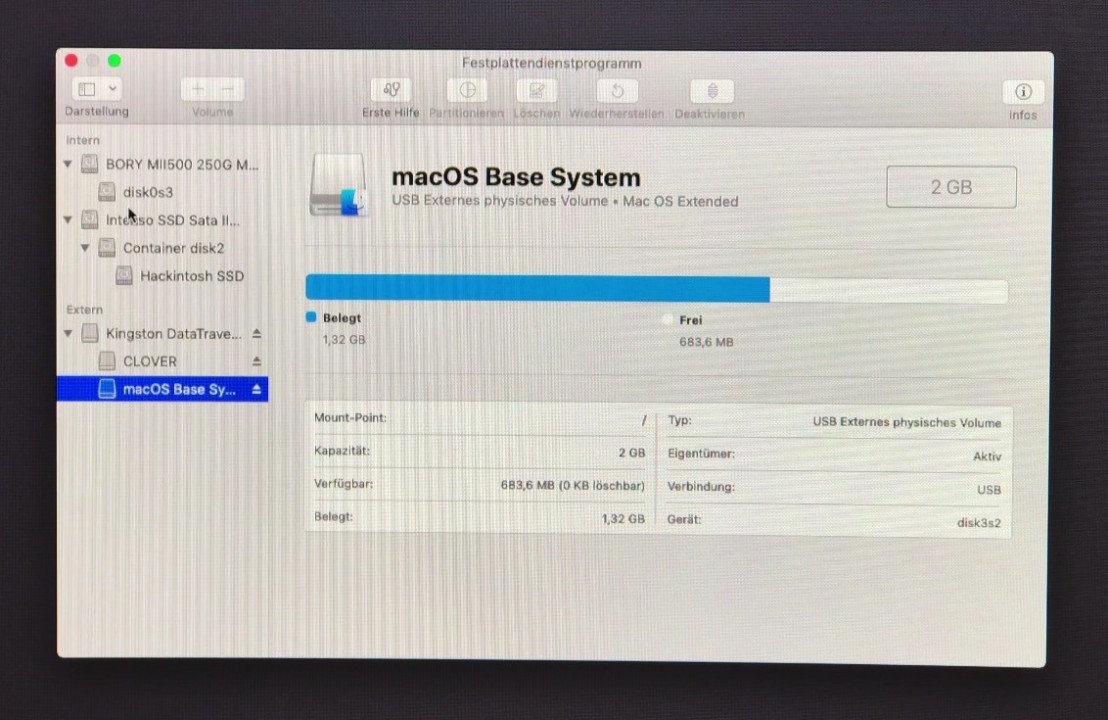Click the Mount-Point row label
The height and width of the screenshot is (720, 1108).
(x=350, y=418)
